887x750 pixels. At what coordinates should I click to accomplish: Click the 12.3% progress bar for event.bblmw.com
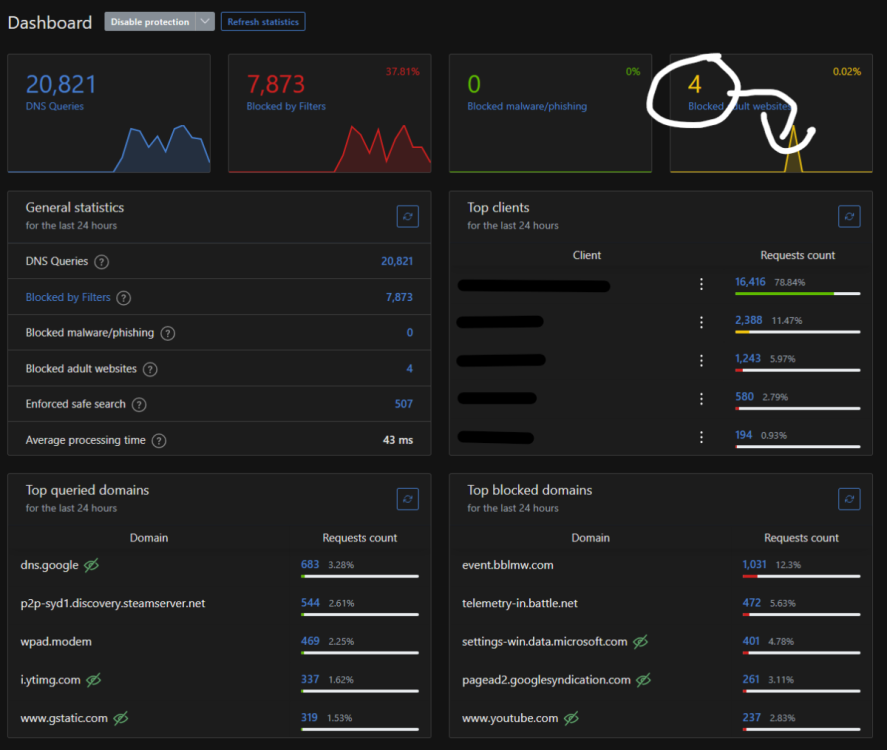pos(801,576)
